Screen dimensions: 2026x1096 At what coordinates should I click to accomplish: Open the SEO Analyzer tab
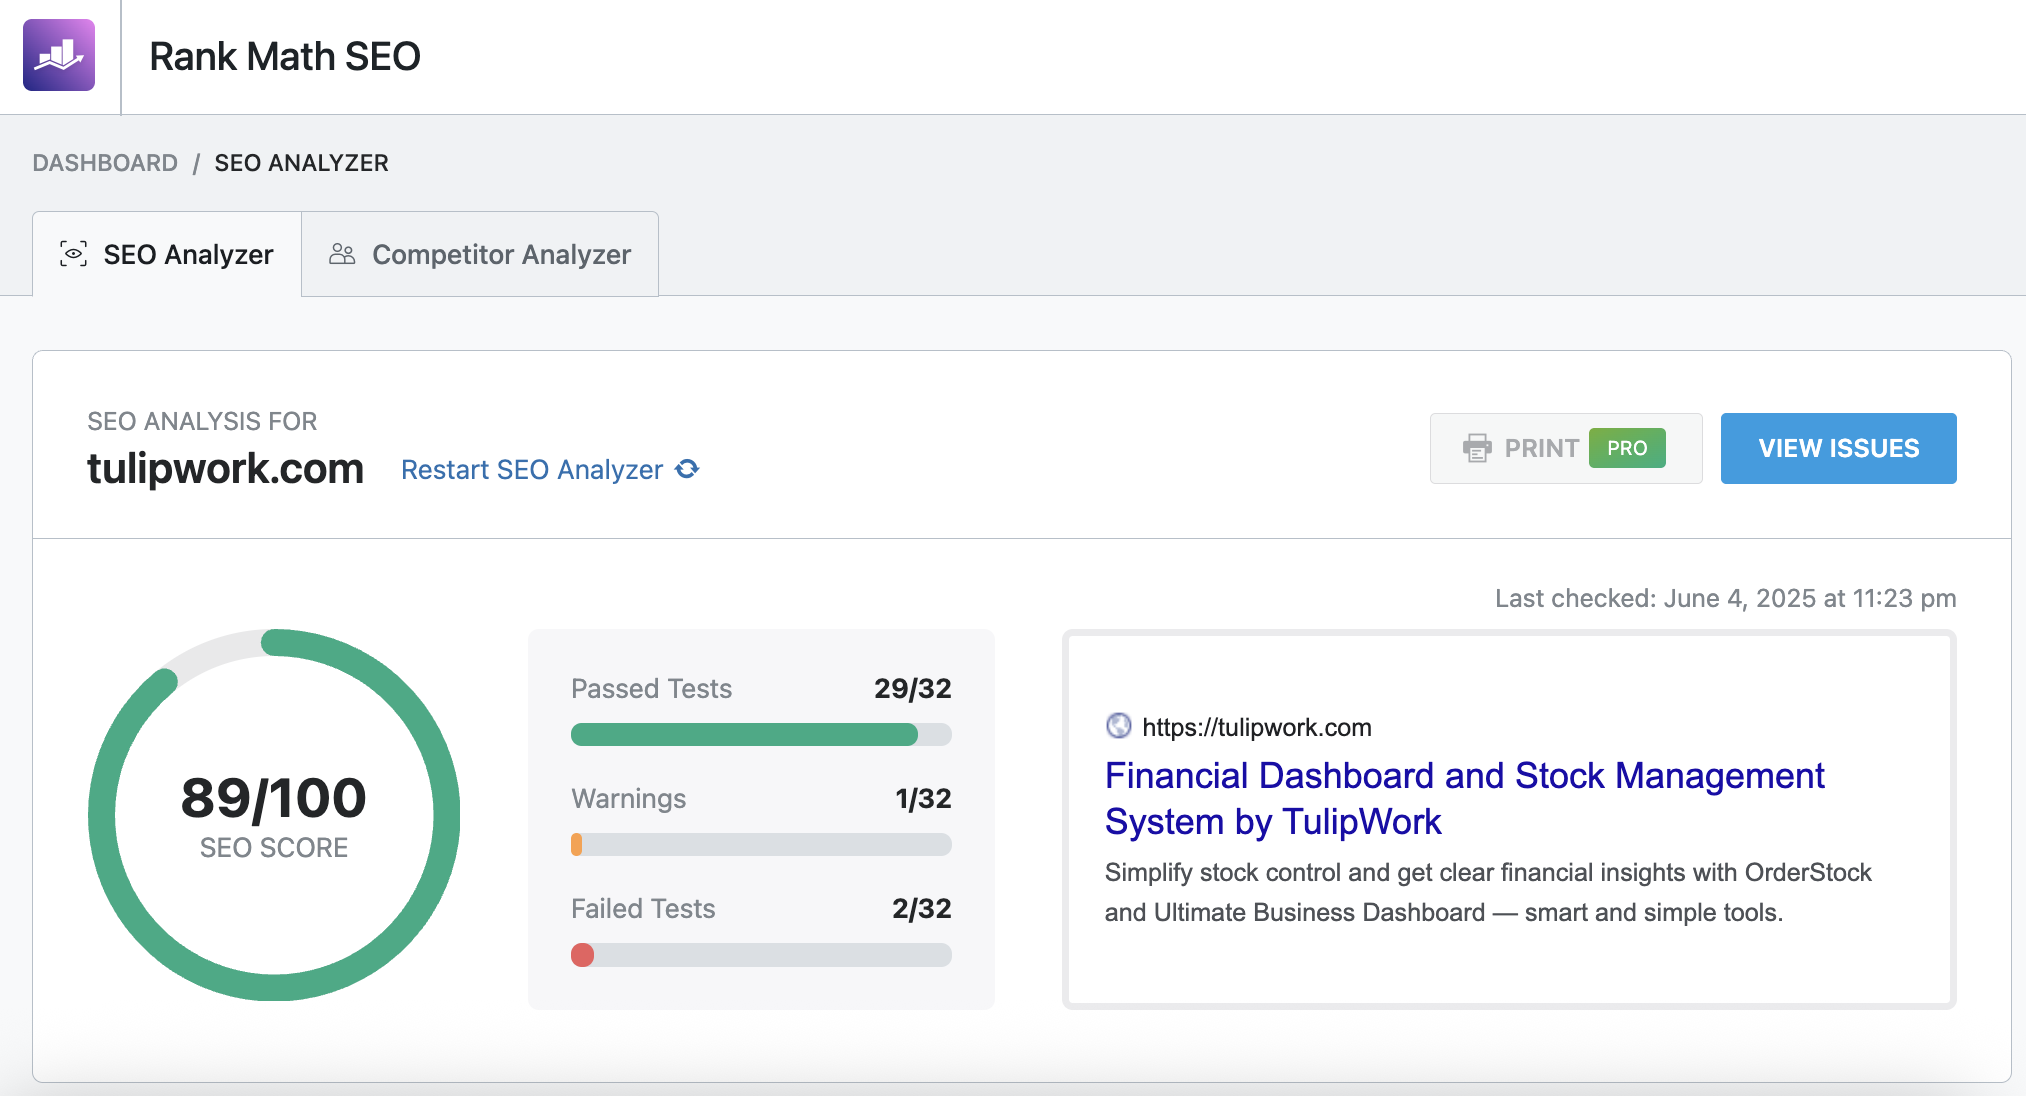tap(167, 254)
